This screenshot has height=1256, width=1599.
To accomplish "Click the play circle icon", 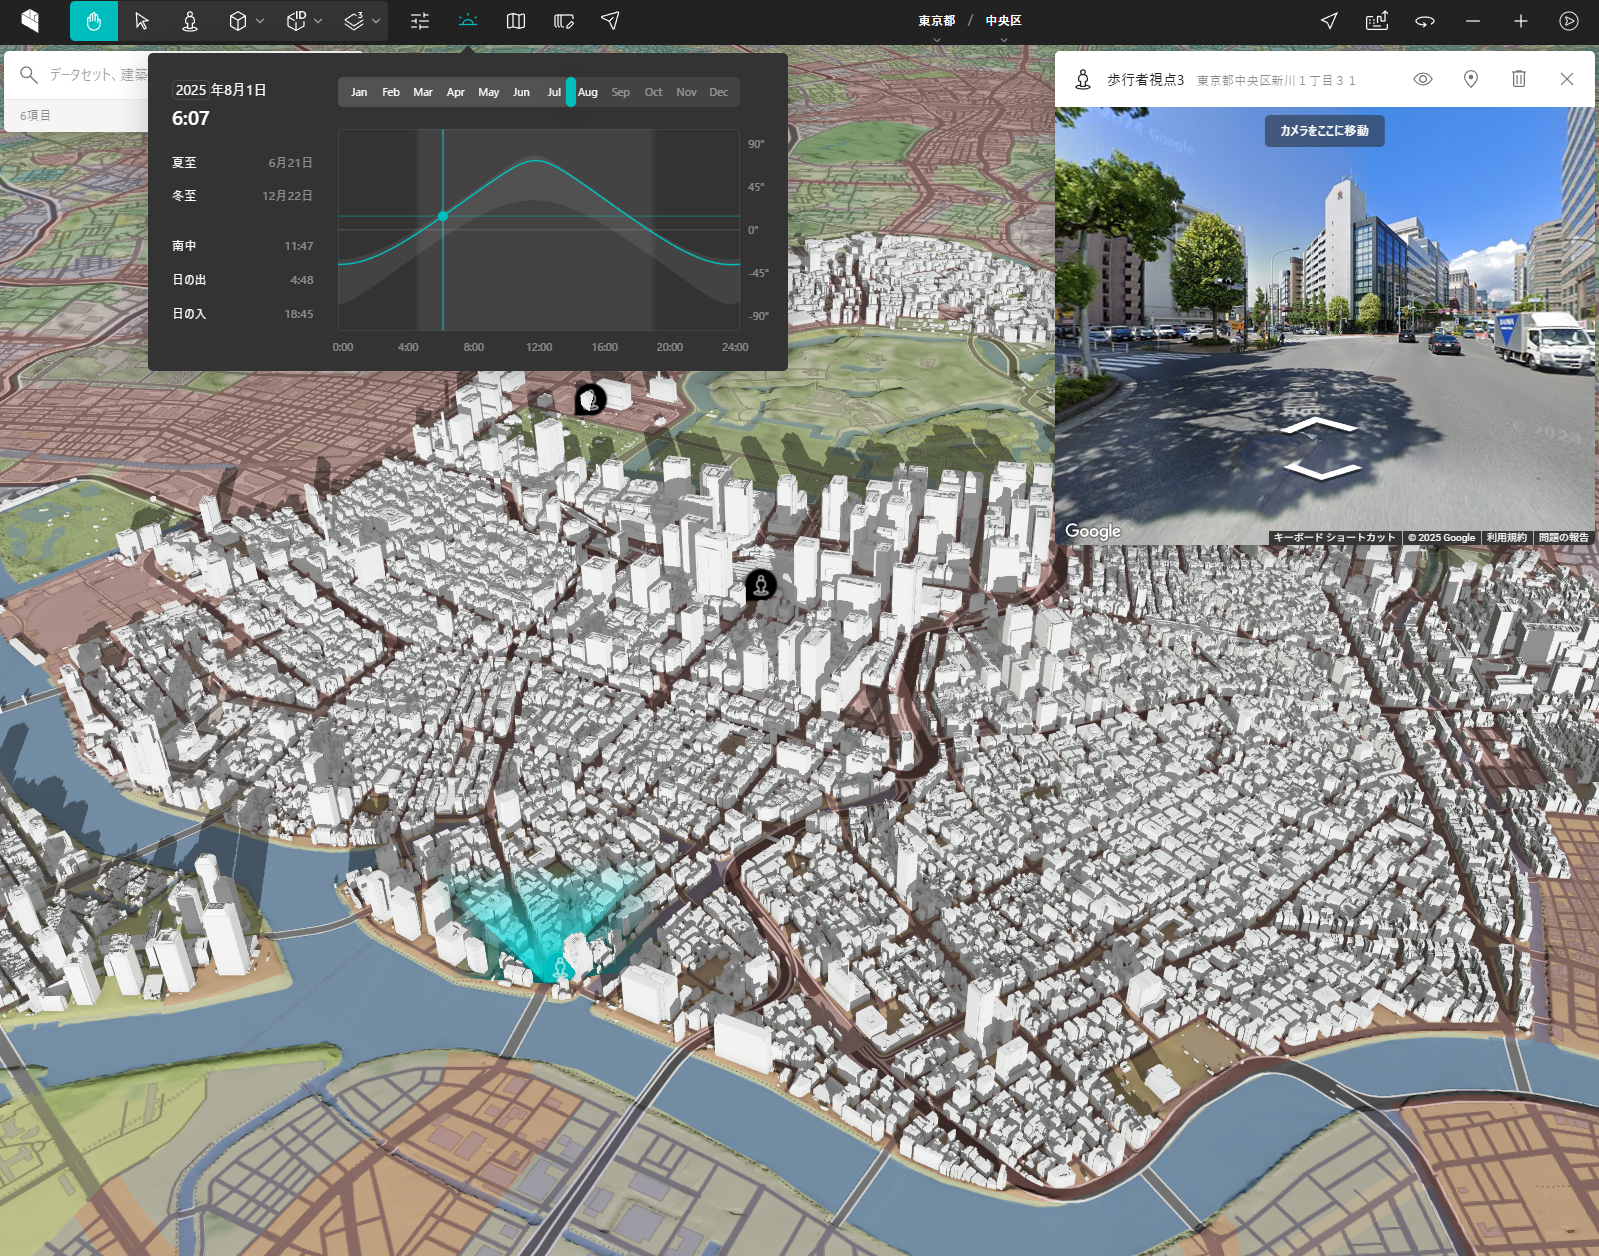I will click(x=1569, y=21).
